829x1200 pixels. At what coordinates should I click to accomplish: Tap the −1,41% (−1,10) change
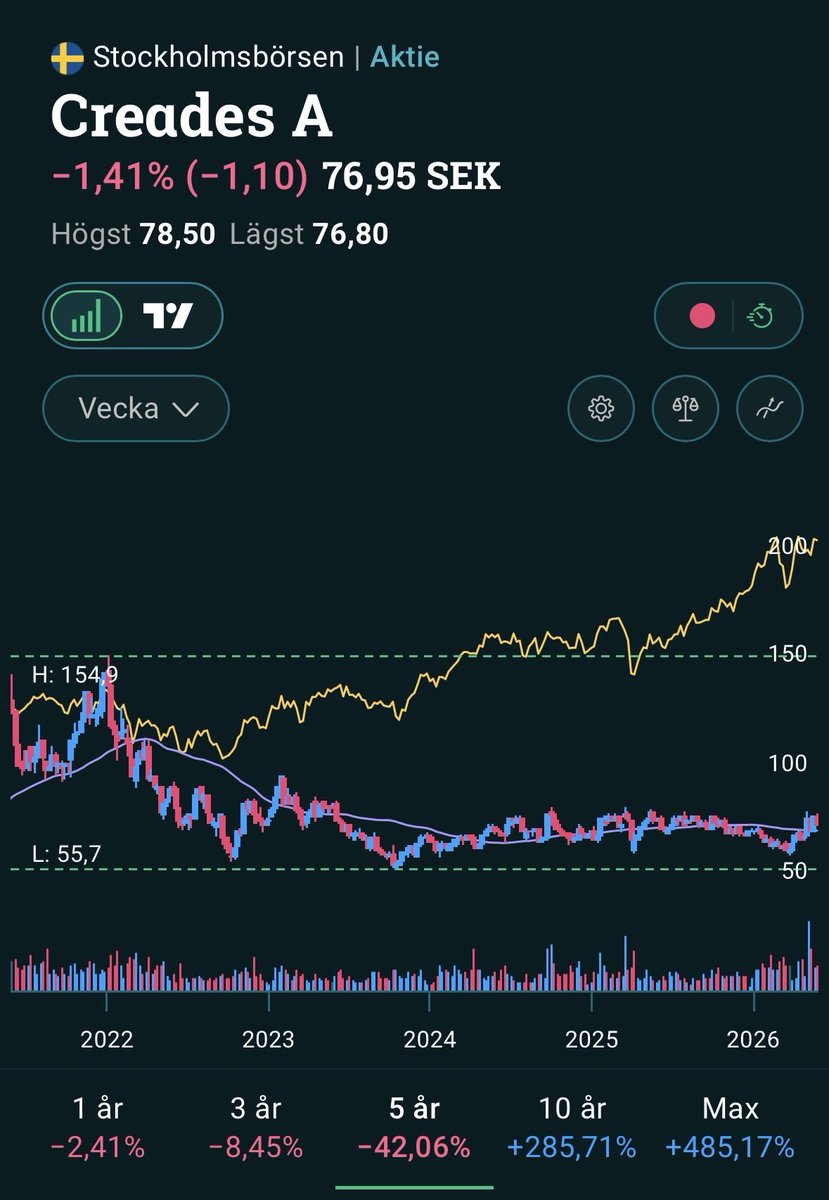tap(179, 177)
